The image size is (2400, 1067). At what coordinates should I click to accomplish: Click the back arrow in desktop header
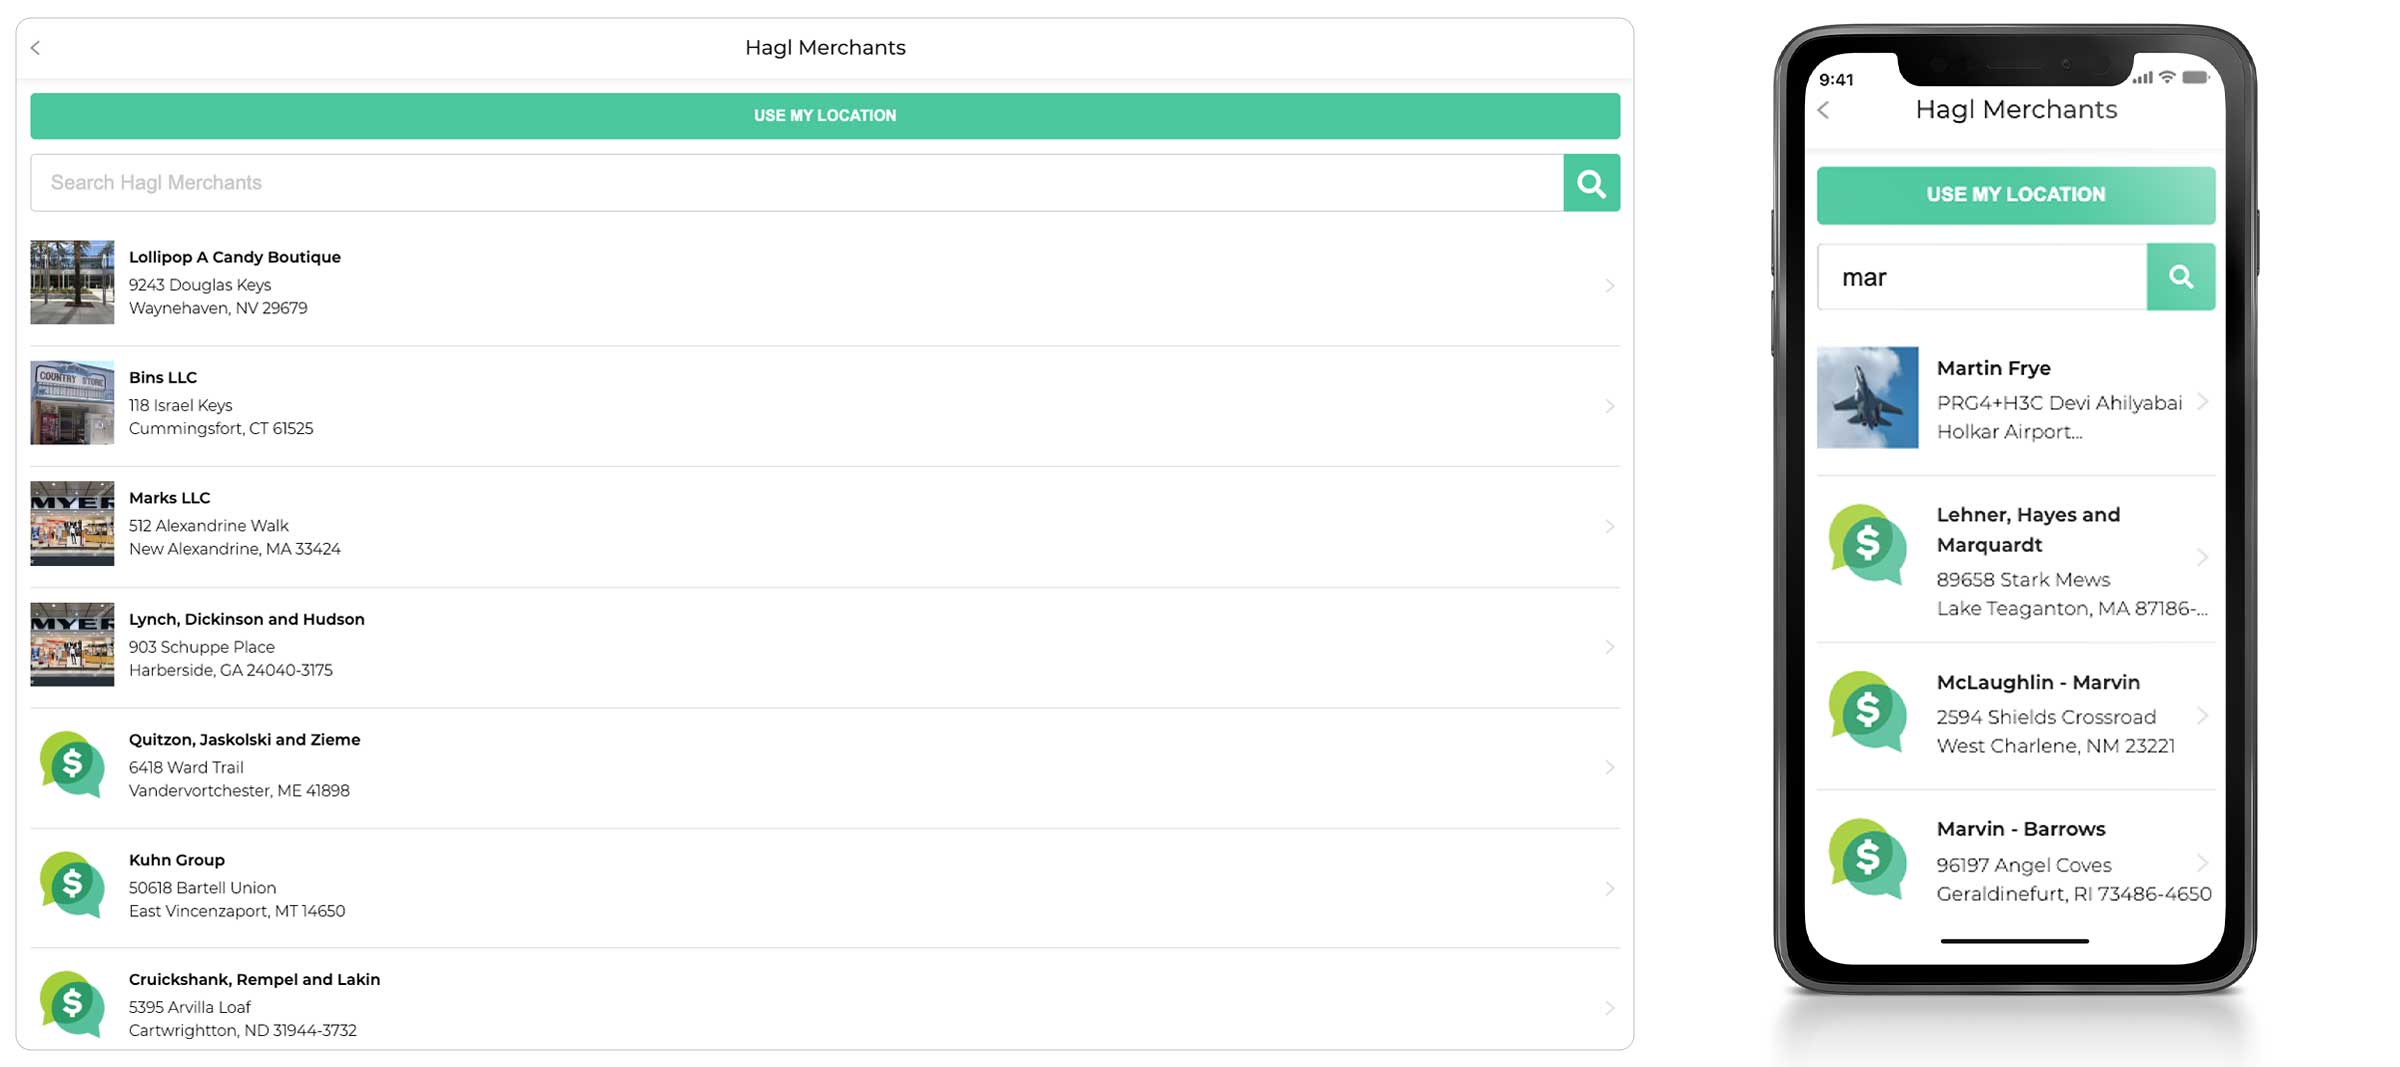[x=36, y=48]
